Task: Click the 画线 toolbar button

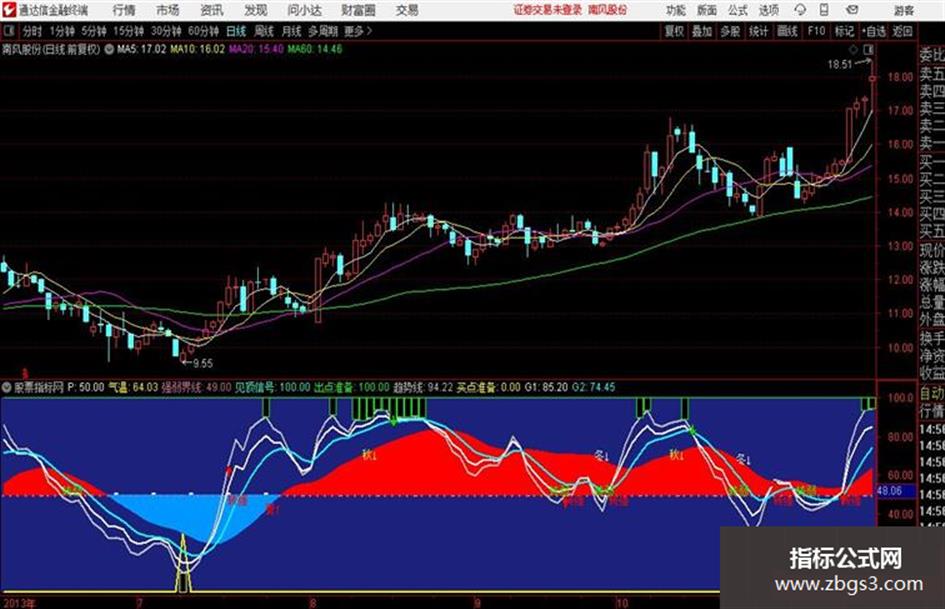Action: pos(787,31)
